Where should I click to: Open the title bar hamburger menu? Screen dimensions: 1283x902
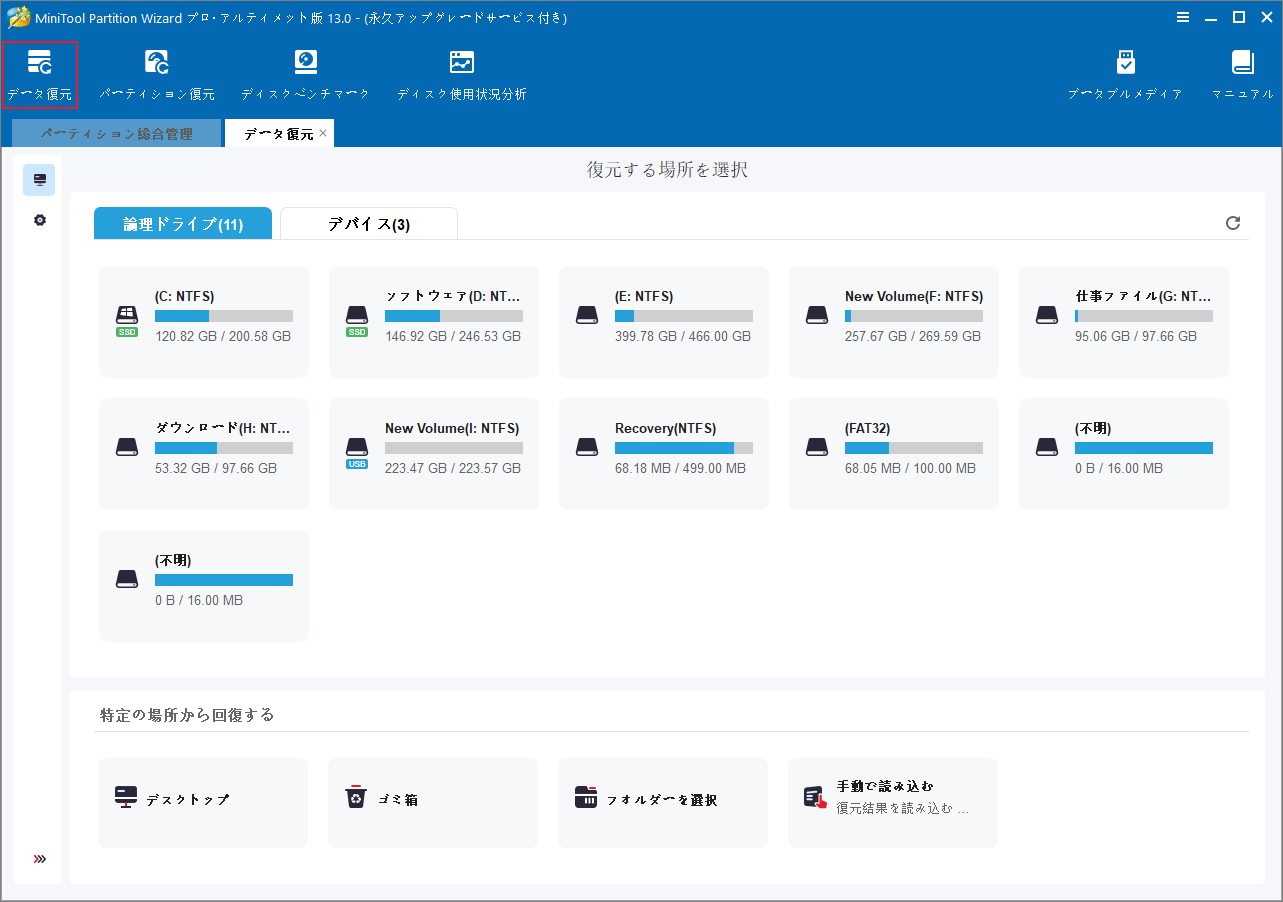tap(1183, 17)
